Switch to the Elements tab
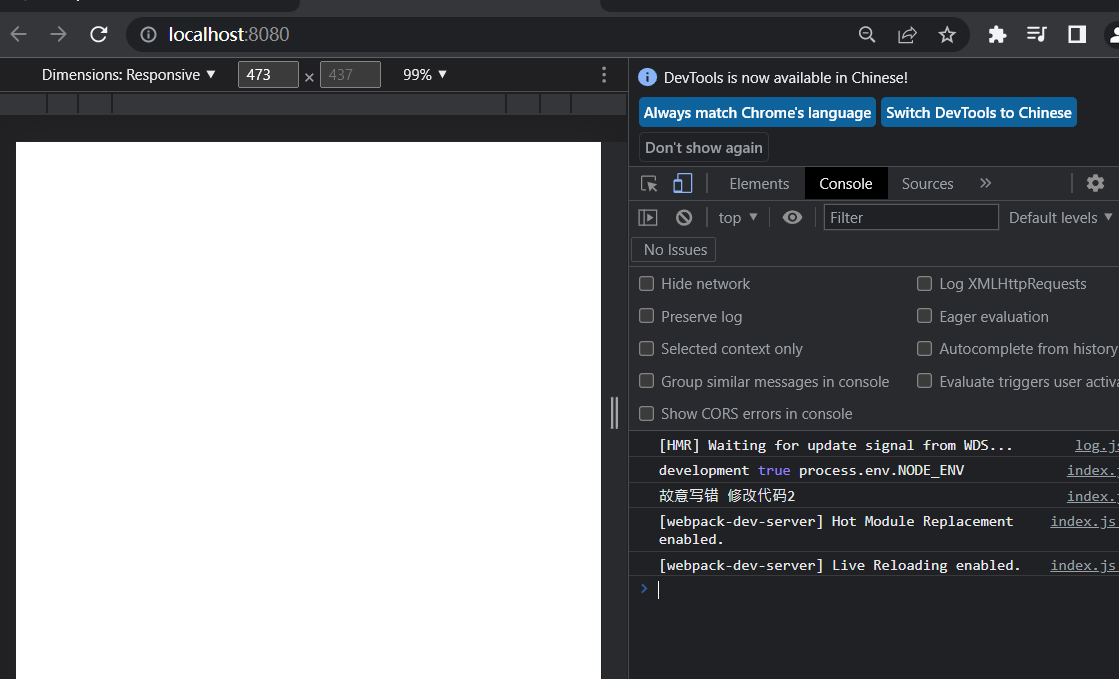Screen dimensions: 1119x679 [759, 183]
